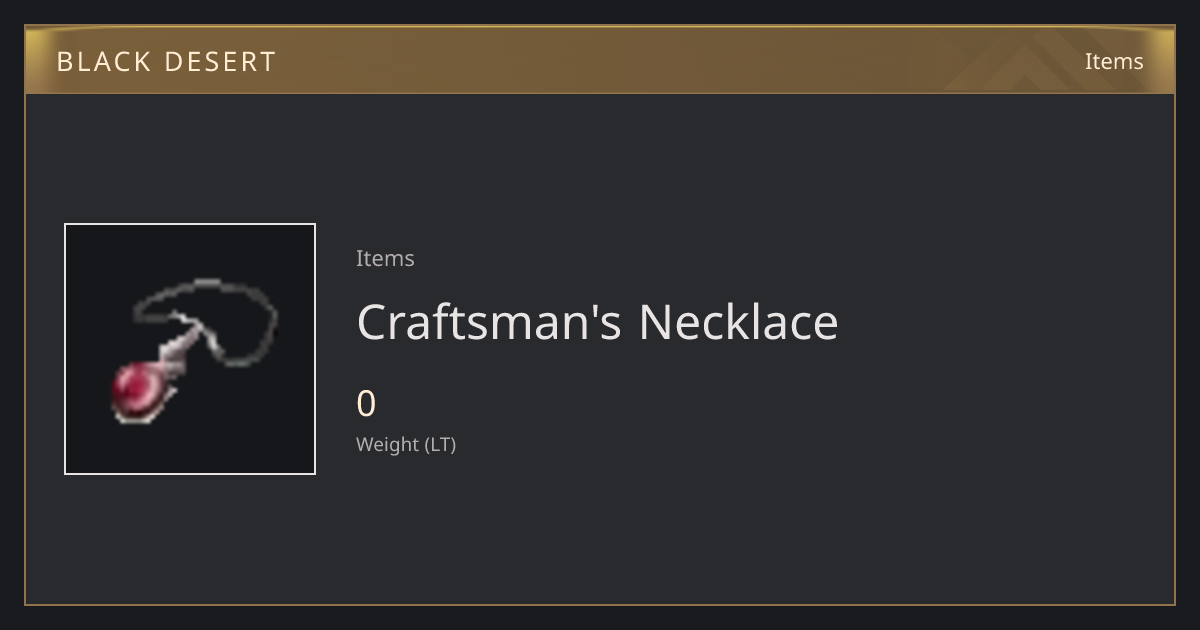Click the gold header banner center

click(600, 60)
